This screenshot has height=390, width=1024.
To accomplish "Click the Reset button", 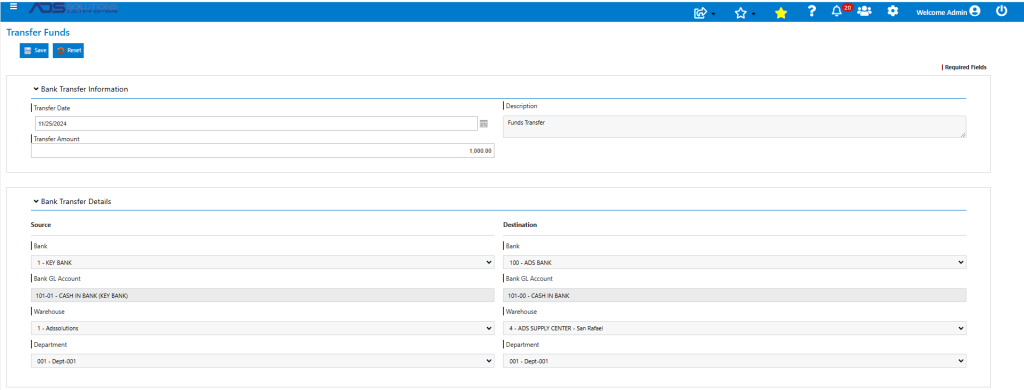I will point(68,50).
